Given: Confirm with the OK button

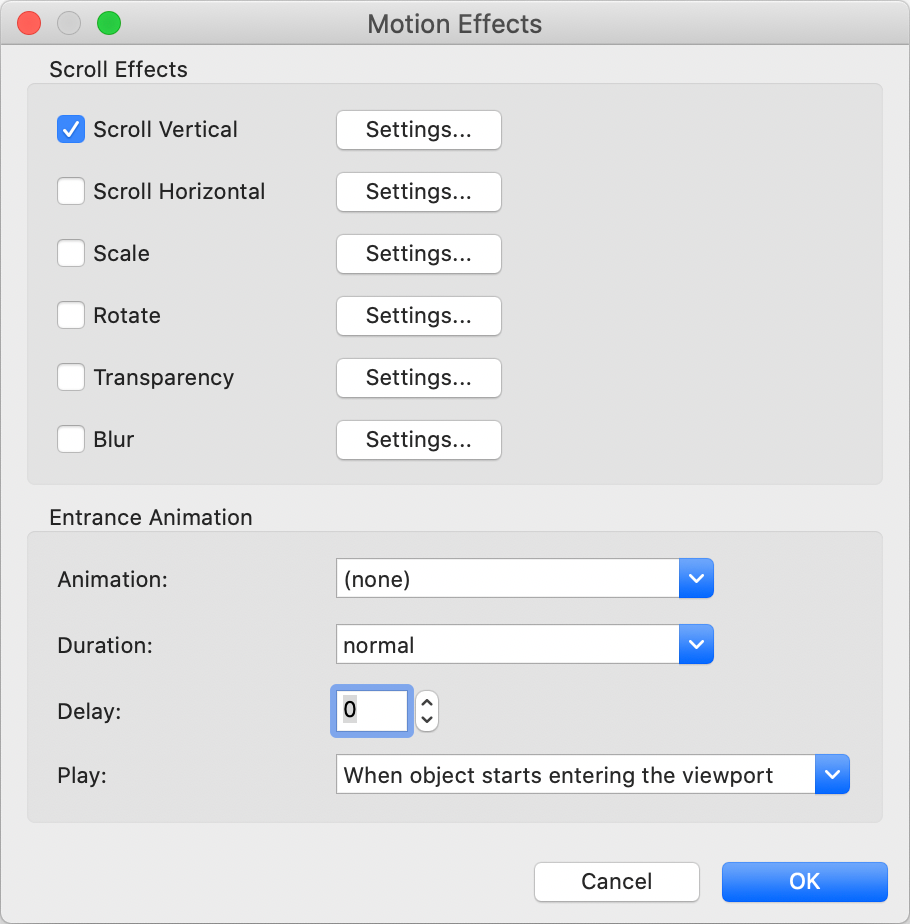Looking at the screenshot, I should pos(804,882).
